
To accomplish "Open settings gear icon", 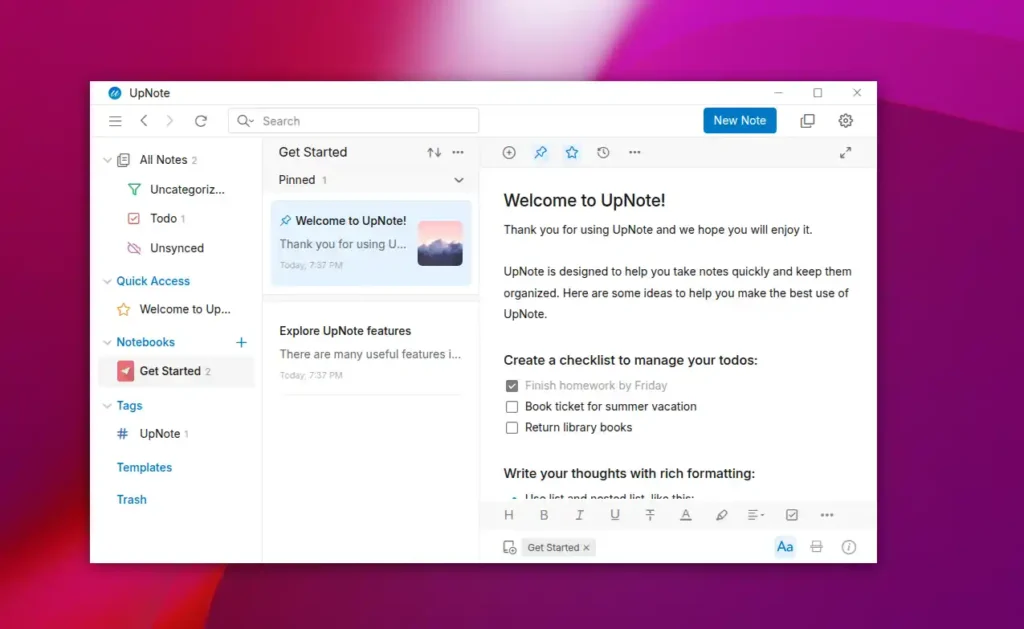I will pyautogui.click(x=845, y=121).
